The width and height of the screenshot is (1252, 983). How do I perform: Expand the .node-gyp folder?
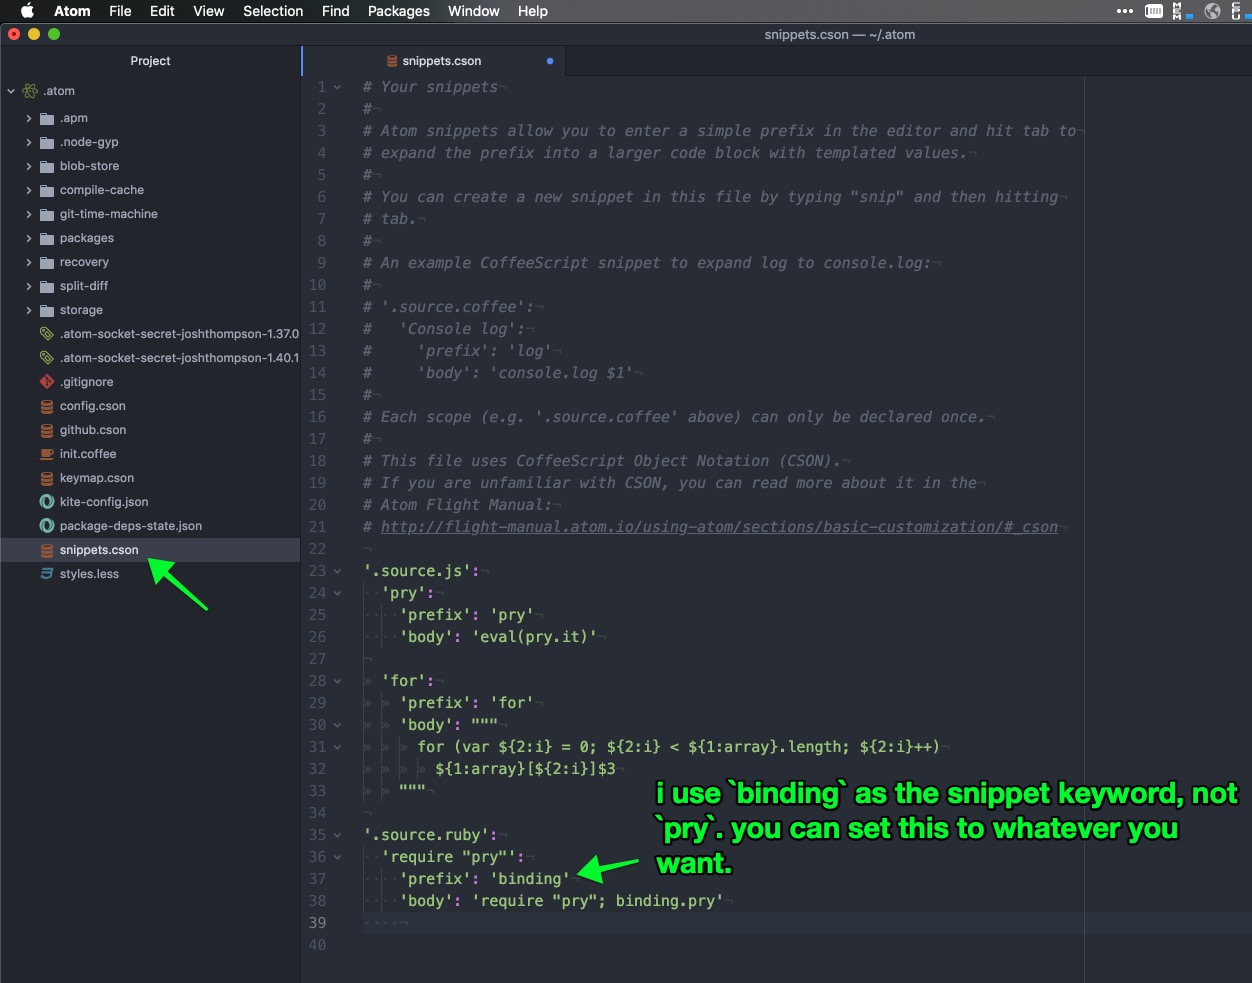coord(29,142)
